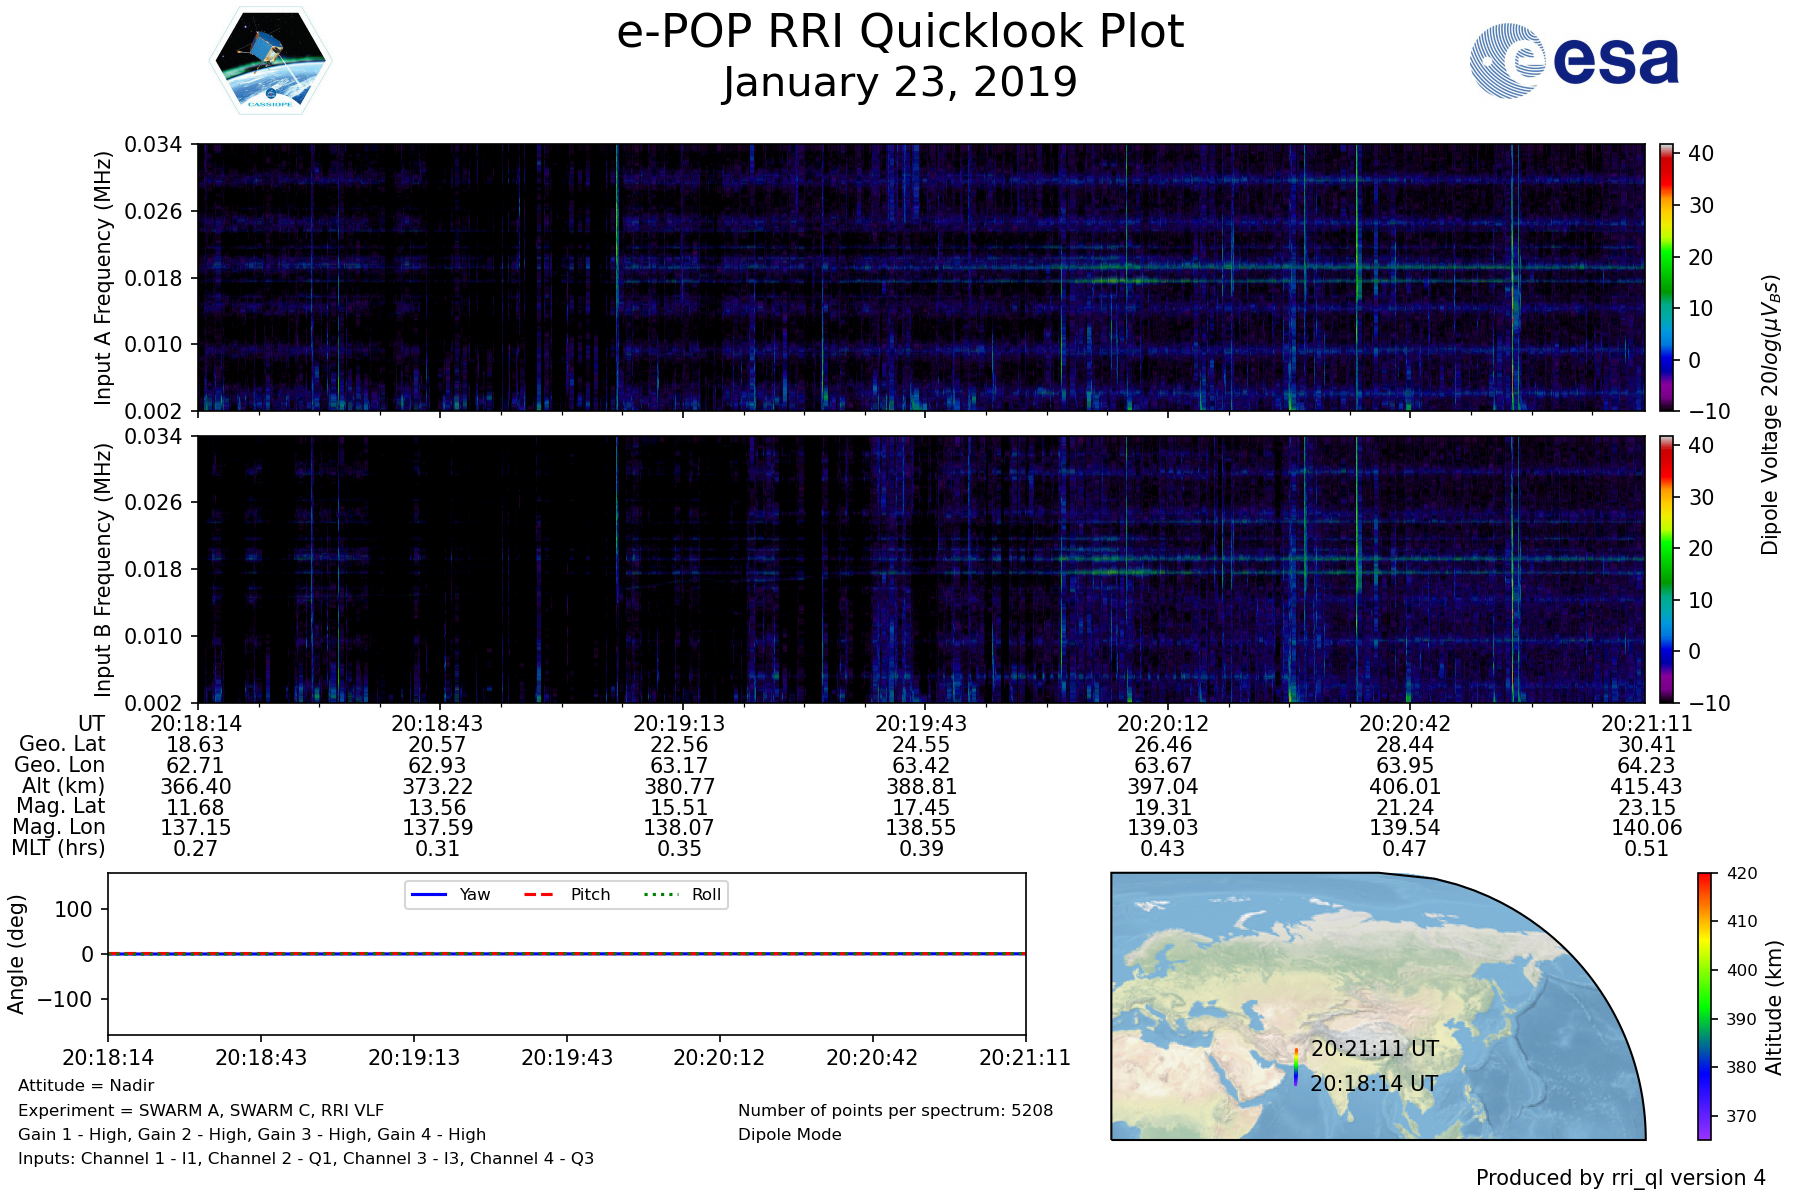
Task: Click the 20:18:14 UT label on the map
Action: [x=1374, y=1083]
